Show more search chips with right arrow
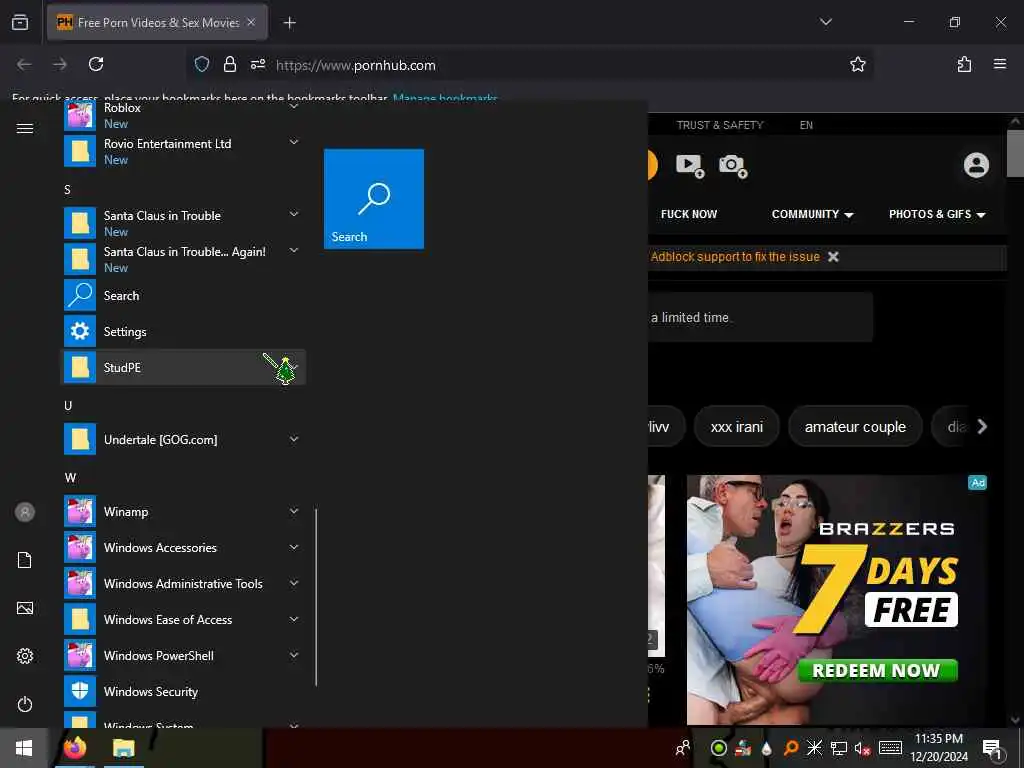Image resolution: width=1024 pixels, height=768 pixels. [982, 426]
